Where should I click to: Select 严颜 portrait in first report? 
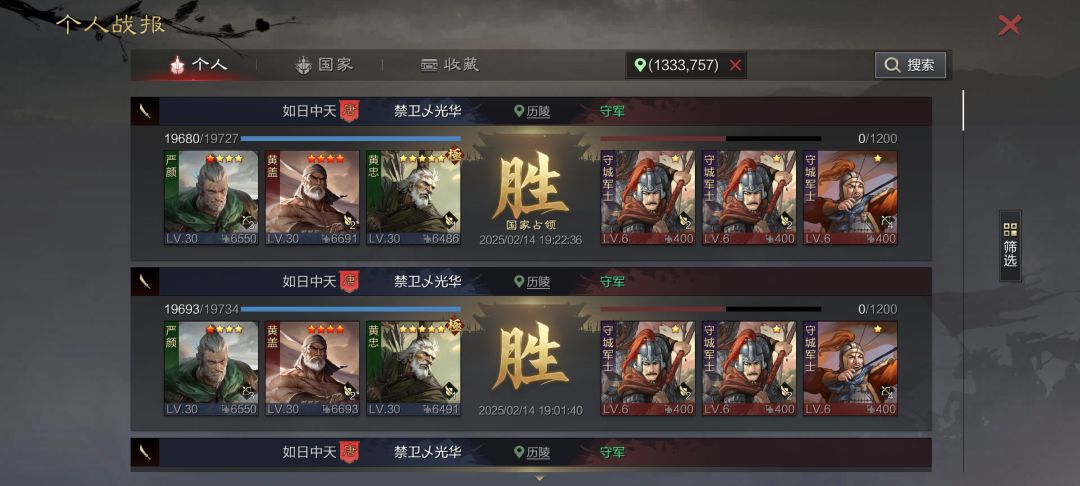click(x=211, y=198)
